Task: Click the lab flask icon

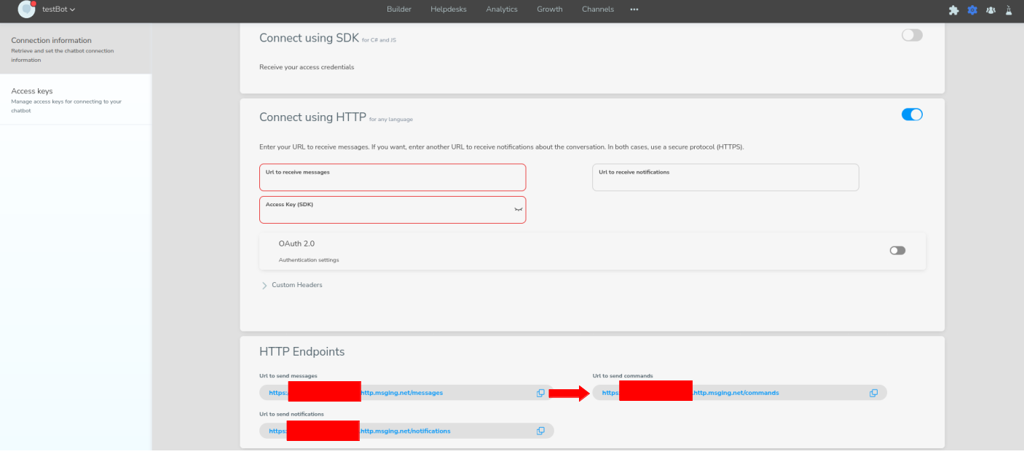Action: point(1008,10)
